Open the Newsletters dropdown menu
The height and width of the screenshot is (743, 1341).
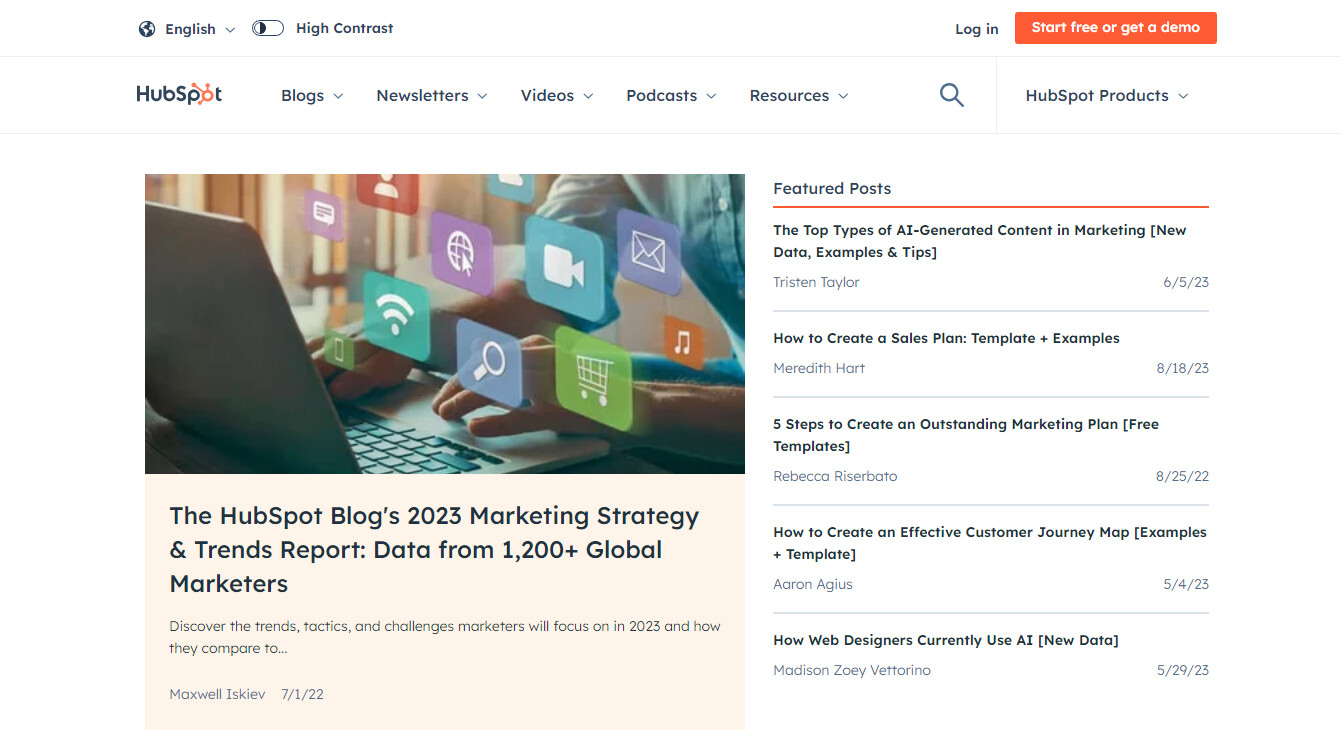tap(432, 96)
